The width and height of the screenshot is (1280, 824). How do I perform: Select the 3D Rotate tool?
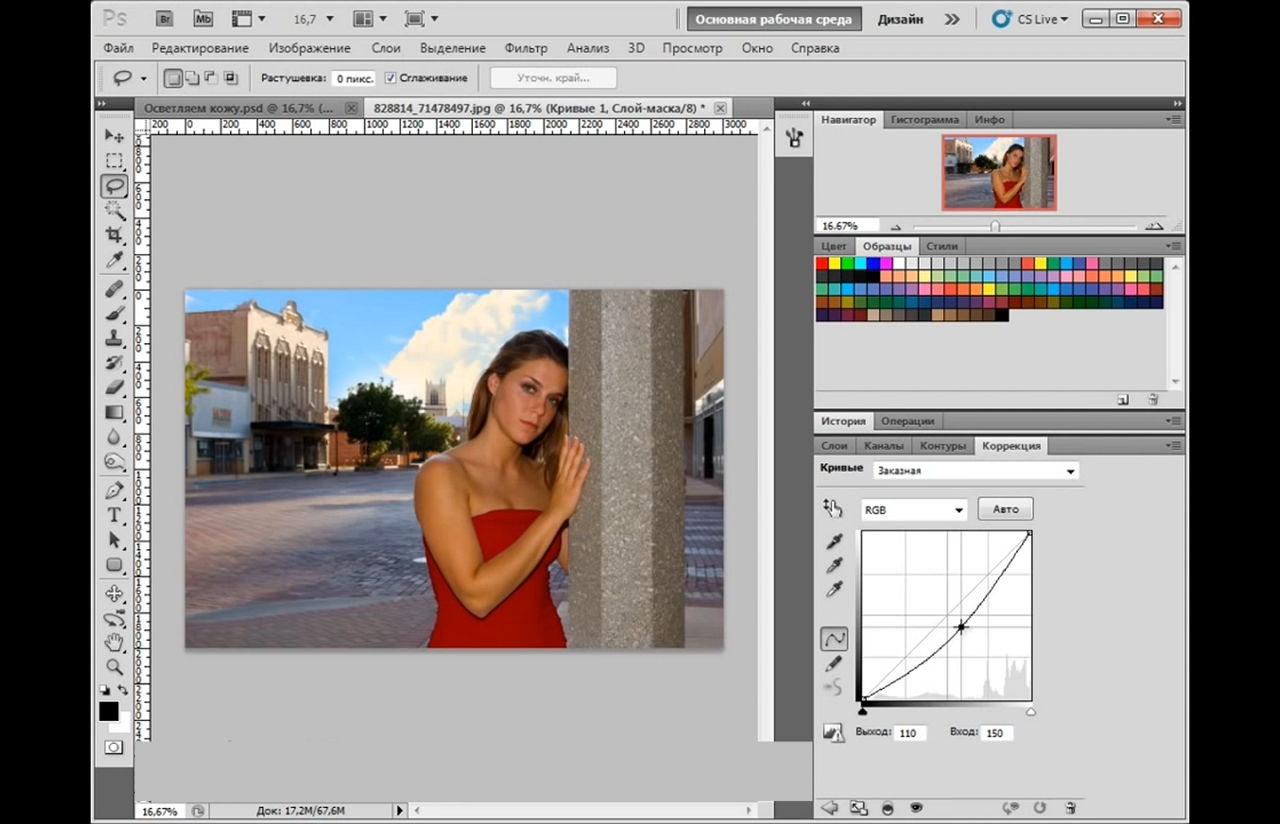(x=114, y=594)
